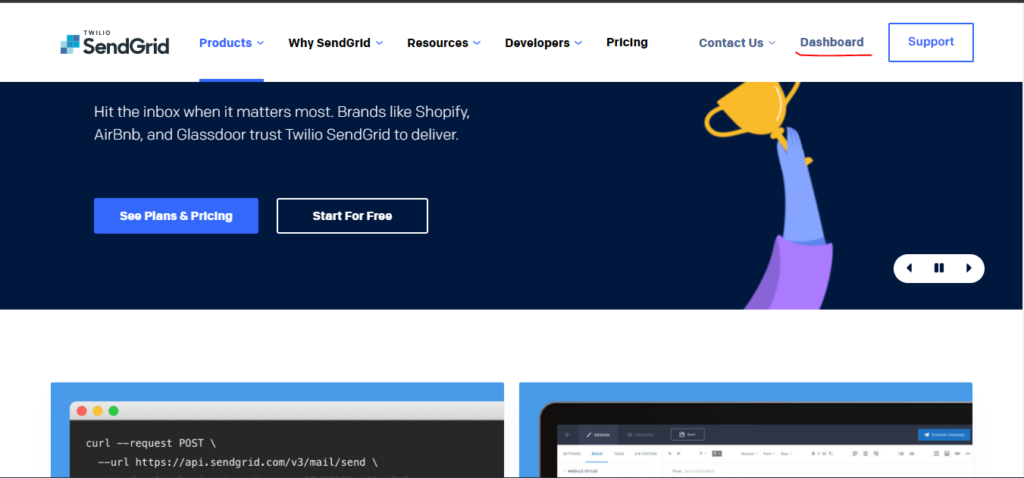Open the Pricing page
The height and width of the screenshot is (478, 1024).
[627, 42]
